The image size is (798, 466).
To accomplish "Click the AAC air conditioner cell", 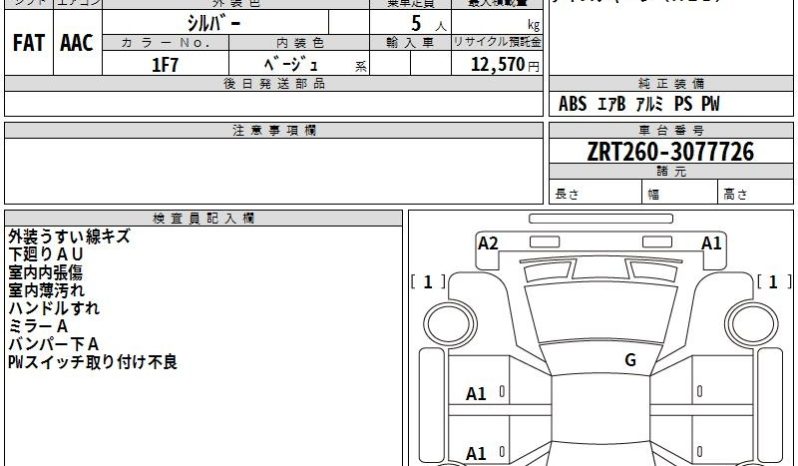I will pyautogui.click(x=78, y=44).
